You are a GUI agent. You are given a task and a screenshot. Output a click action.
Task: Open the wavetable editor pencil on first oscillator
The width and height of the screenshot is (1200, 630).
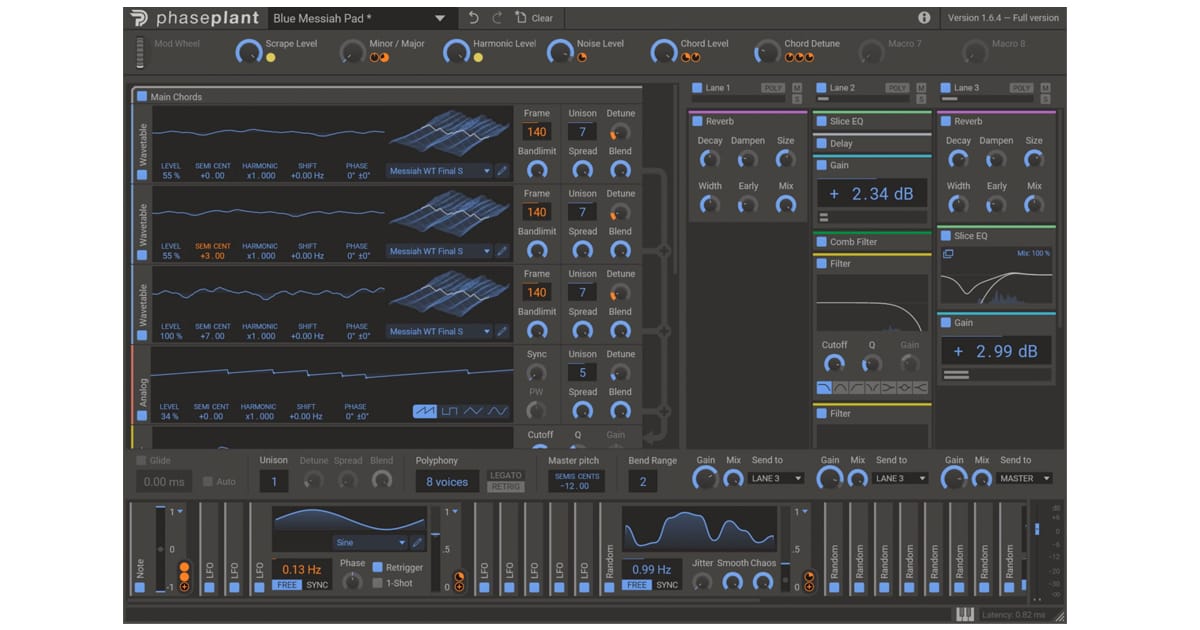click(502, 171)
